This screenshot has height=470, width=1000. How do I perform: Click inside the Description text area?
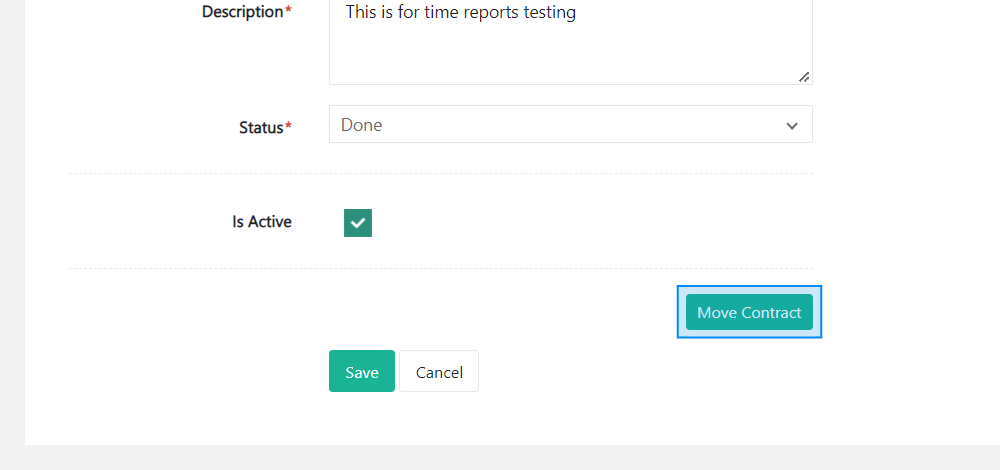tap(570, 50)
